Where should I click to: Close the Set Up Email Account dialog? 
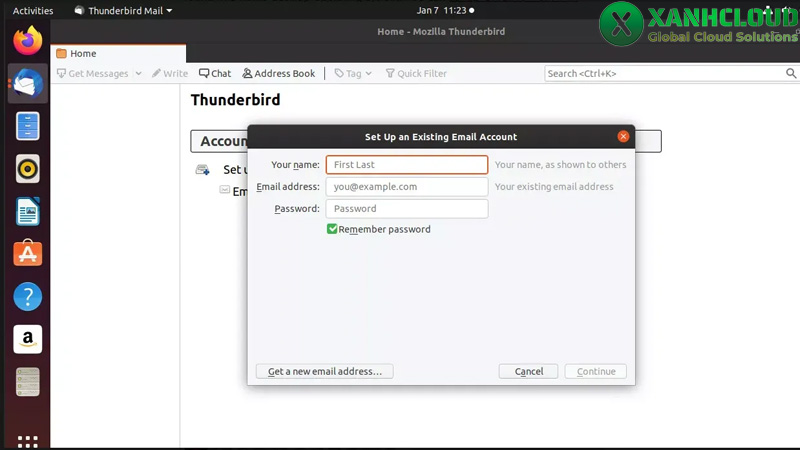tap(623, 136)
